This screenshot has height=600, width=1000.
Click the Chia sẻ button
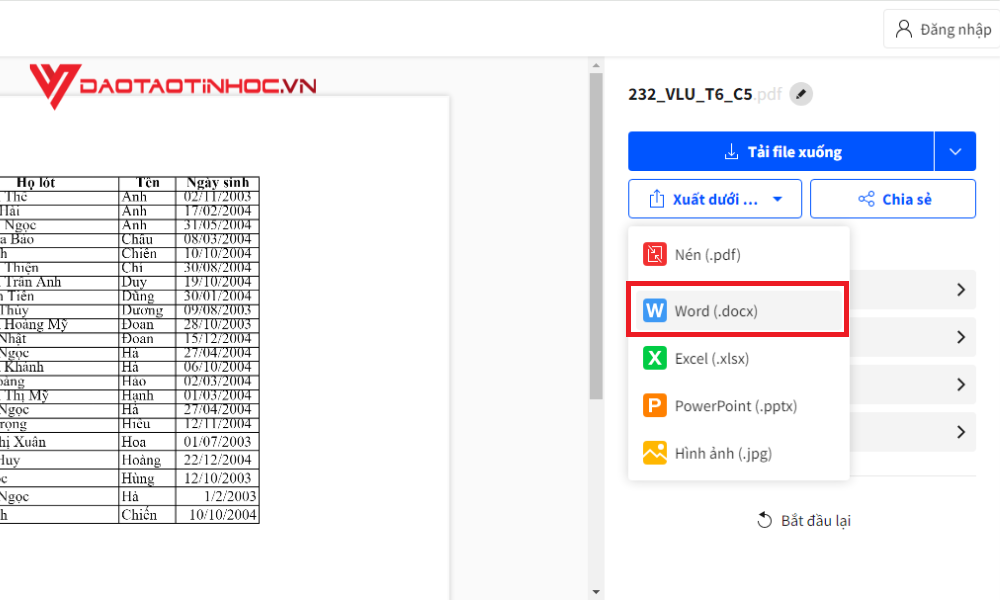click(892, 198)
